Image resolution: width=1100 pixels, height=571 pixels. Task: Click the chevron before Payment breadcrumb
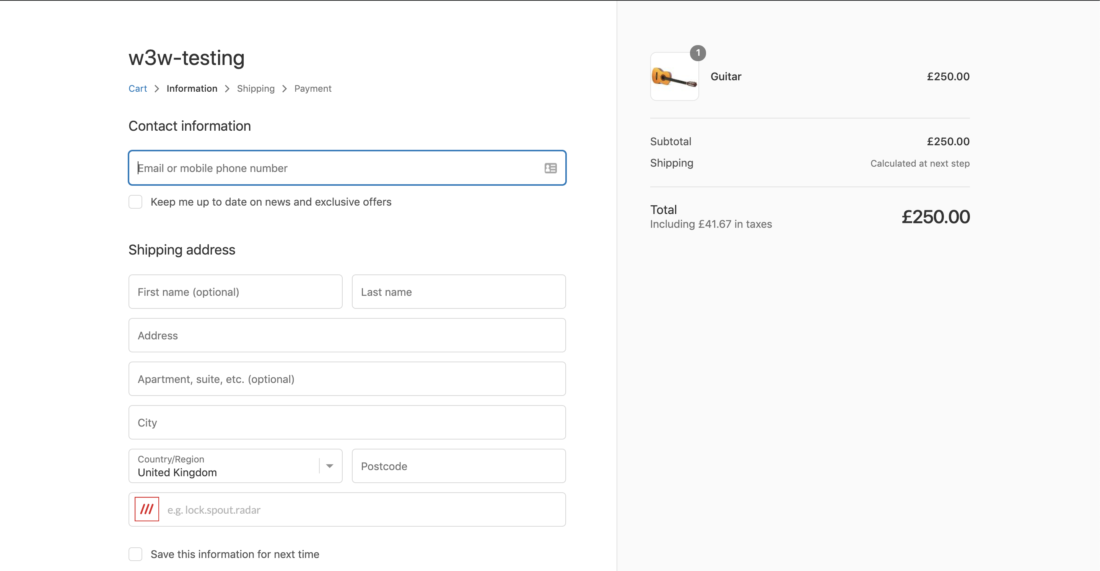pyautogui.click(x=284, y=89)
